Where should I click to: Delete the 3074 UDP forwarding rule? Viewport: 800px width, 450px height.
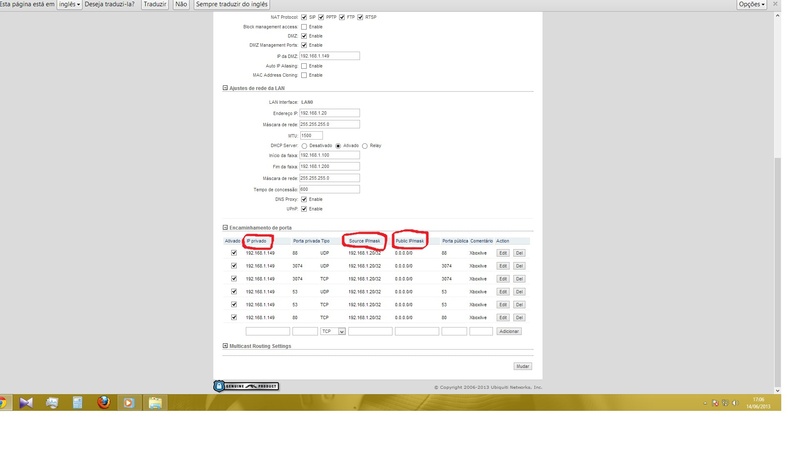click(519, 266)
